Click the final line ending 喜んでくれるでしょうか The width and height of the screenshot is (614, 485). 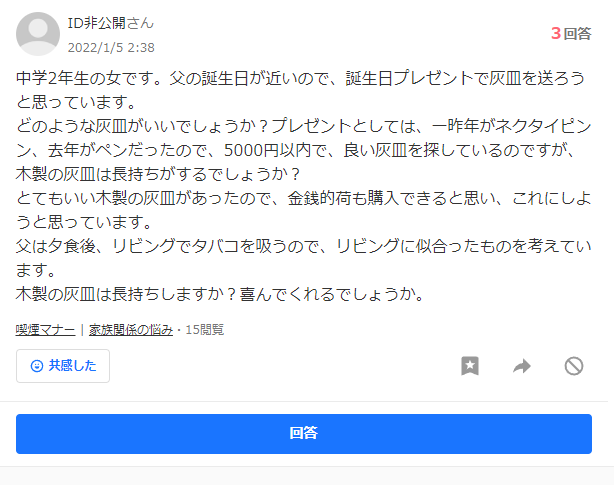pos(220,294)
